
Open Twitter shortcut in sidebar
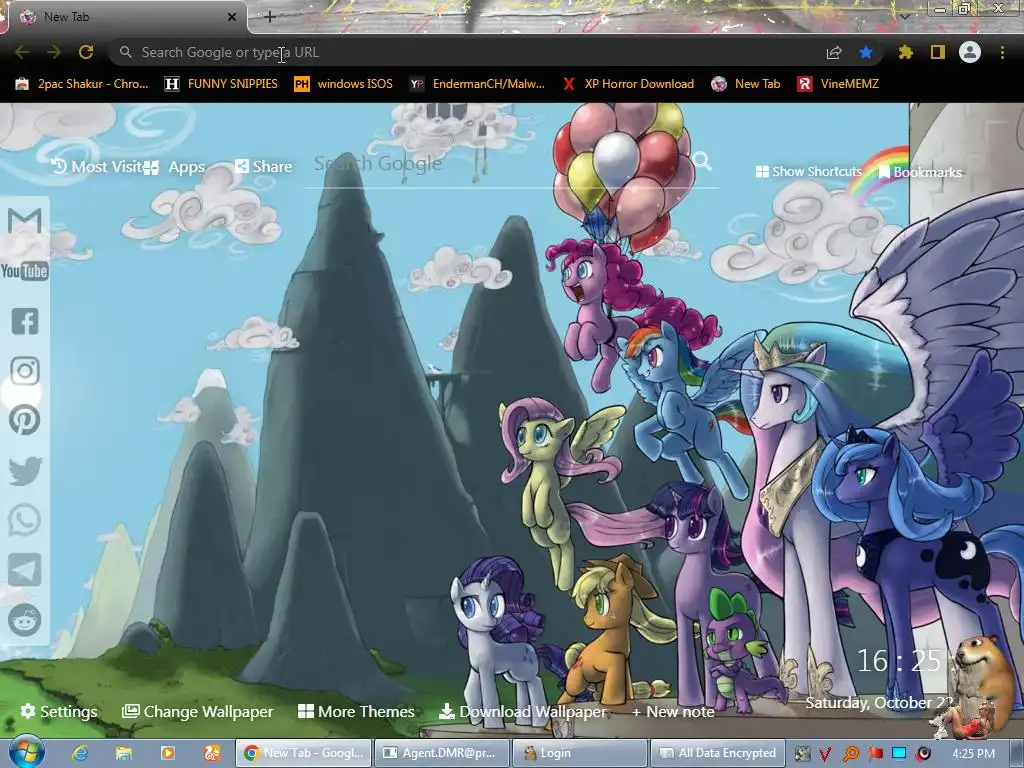pos(25,471)
